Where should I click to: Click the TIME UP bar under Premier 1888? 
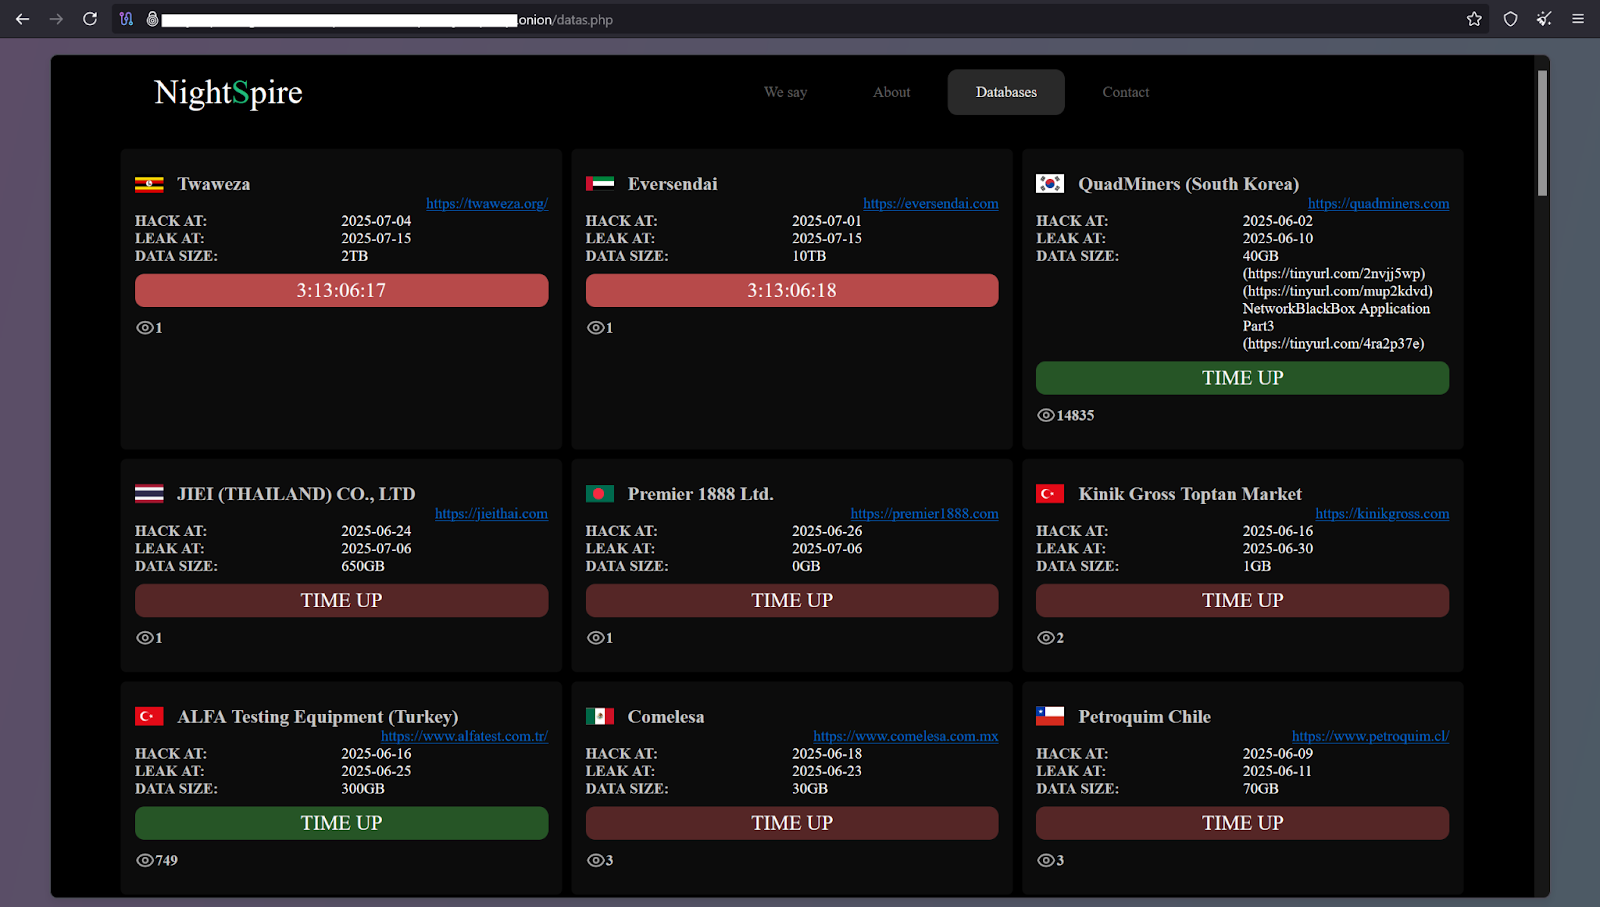[x=792, y=600]
